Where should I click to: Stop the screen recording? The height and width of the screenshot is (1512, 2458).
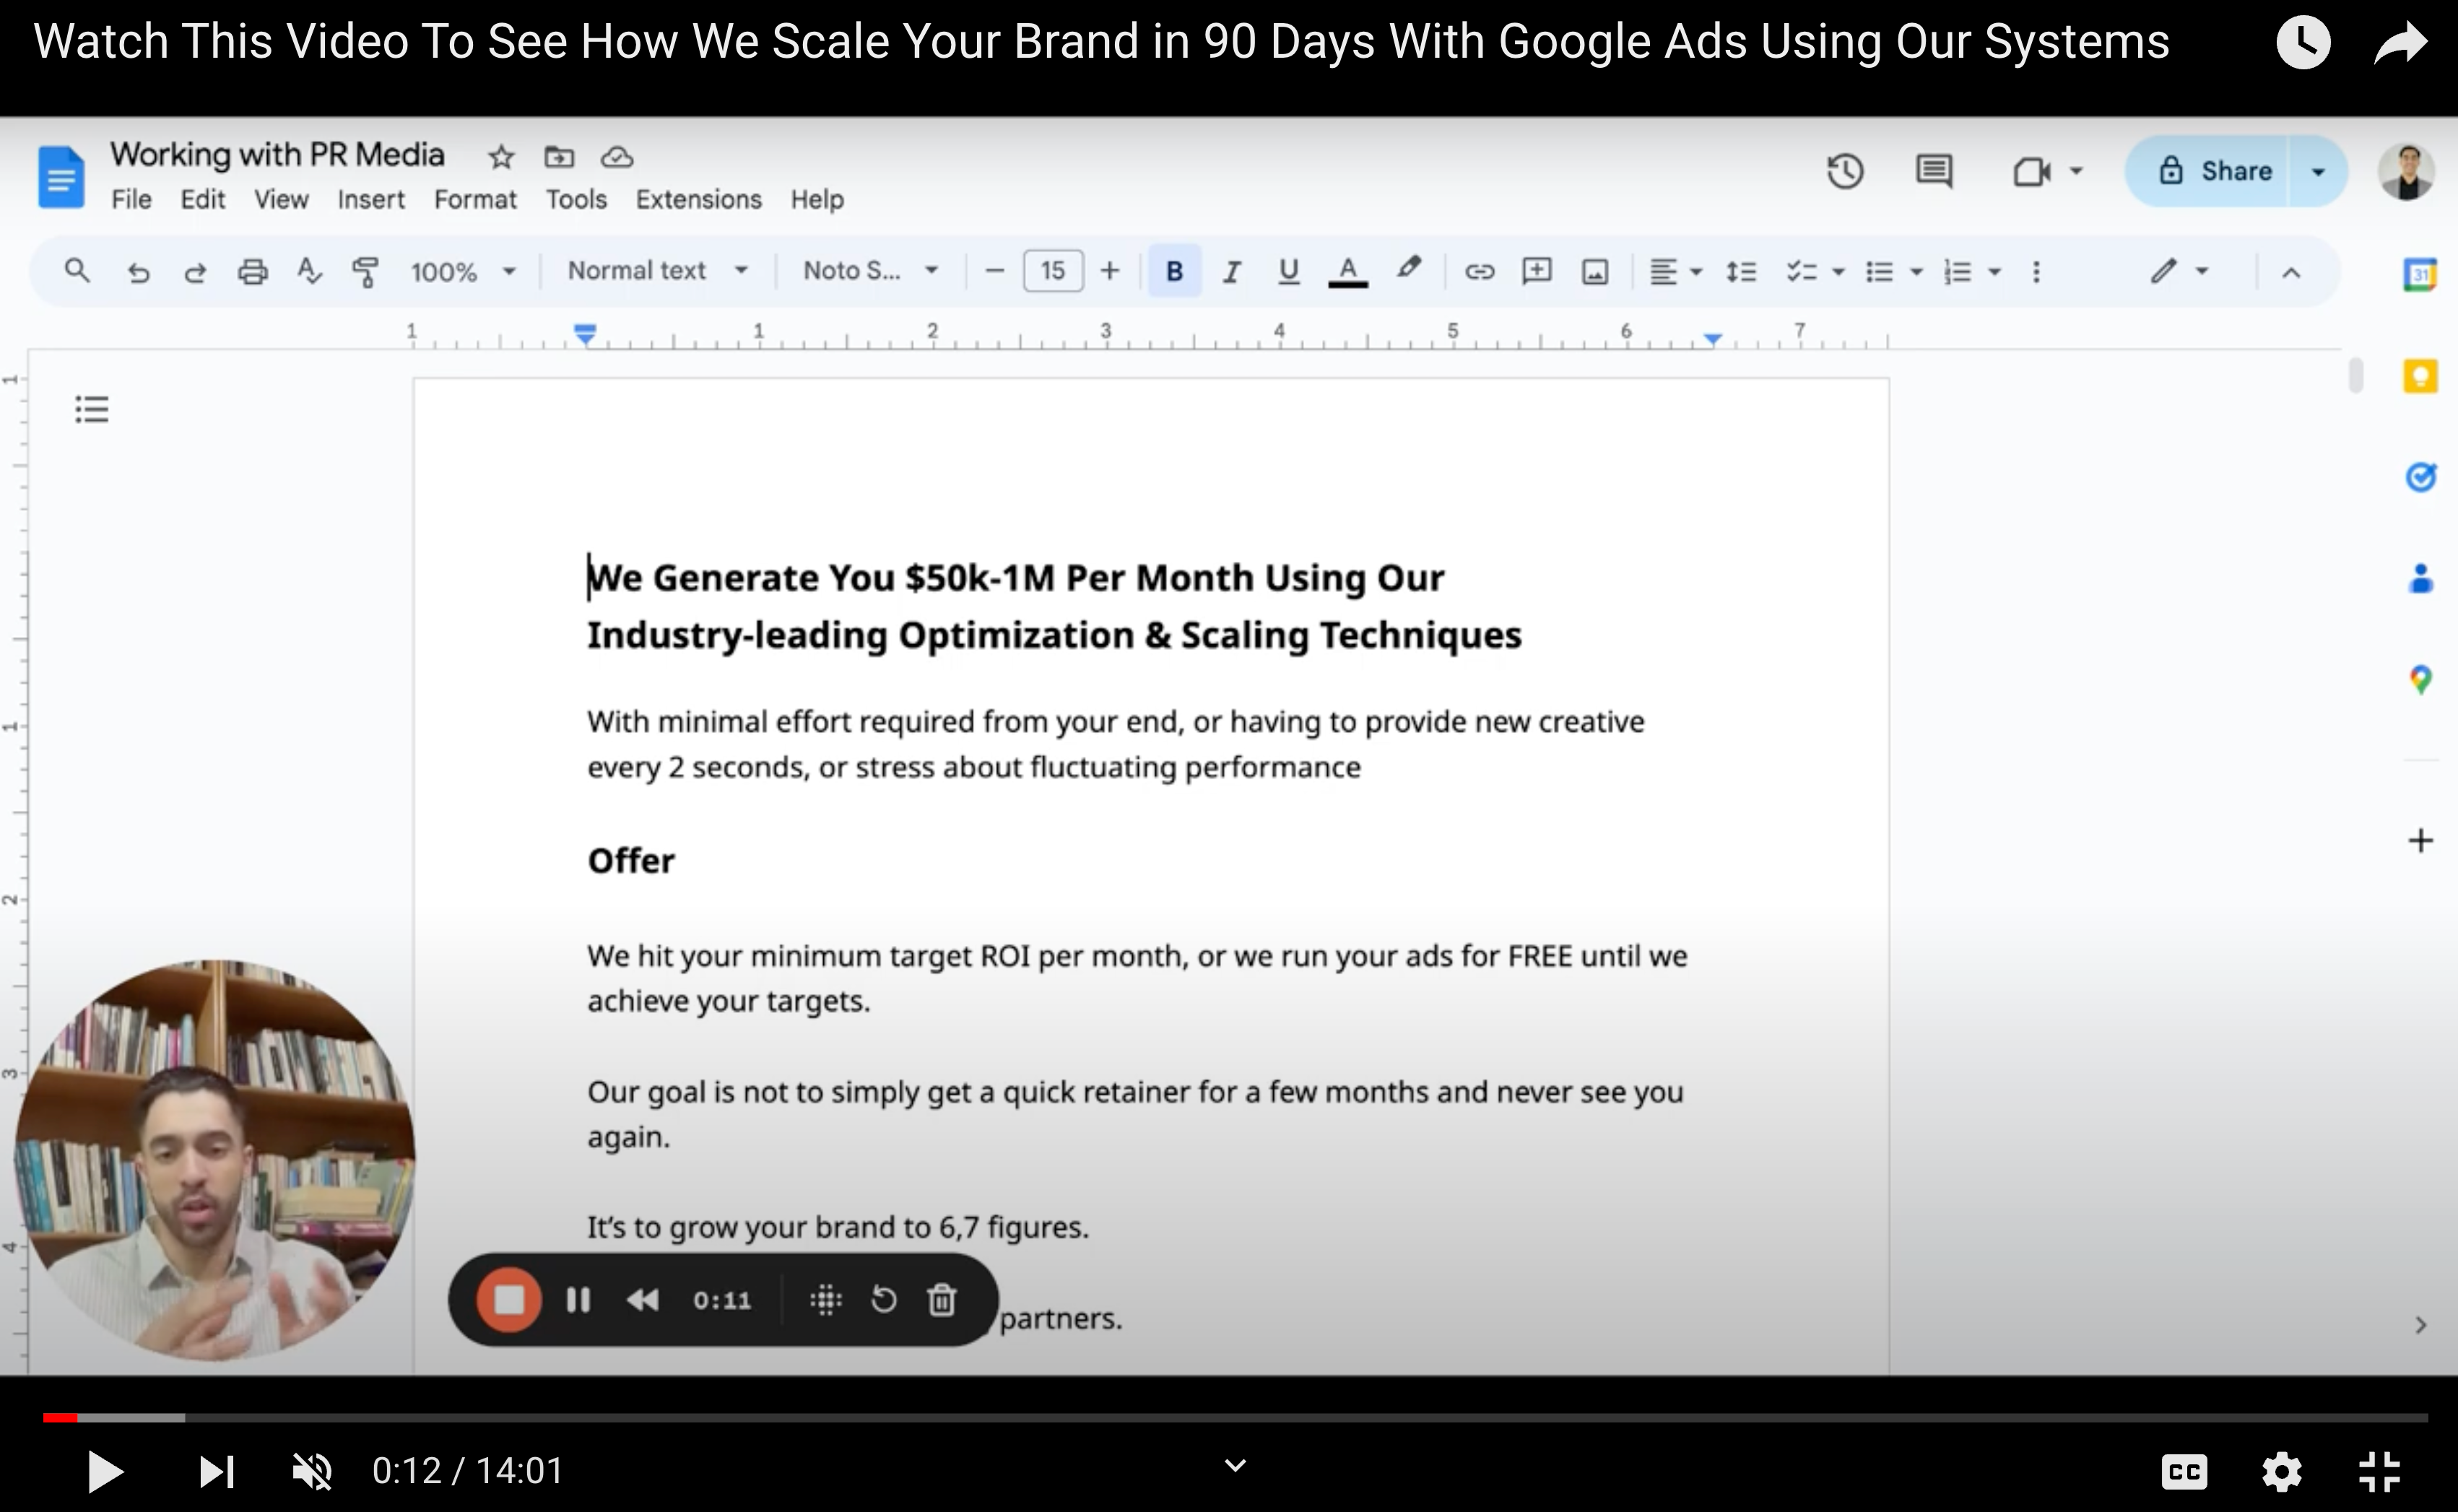coord(509,1300)
